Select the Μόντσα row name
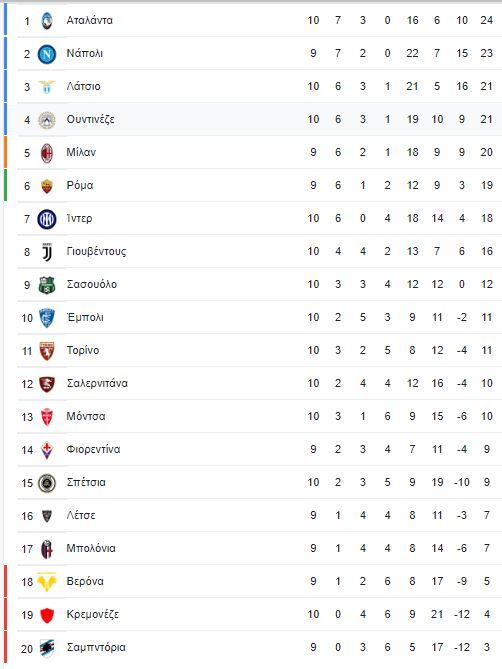Viewport: 502px width, 669px height. point(86,416)
